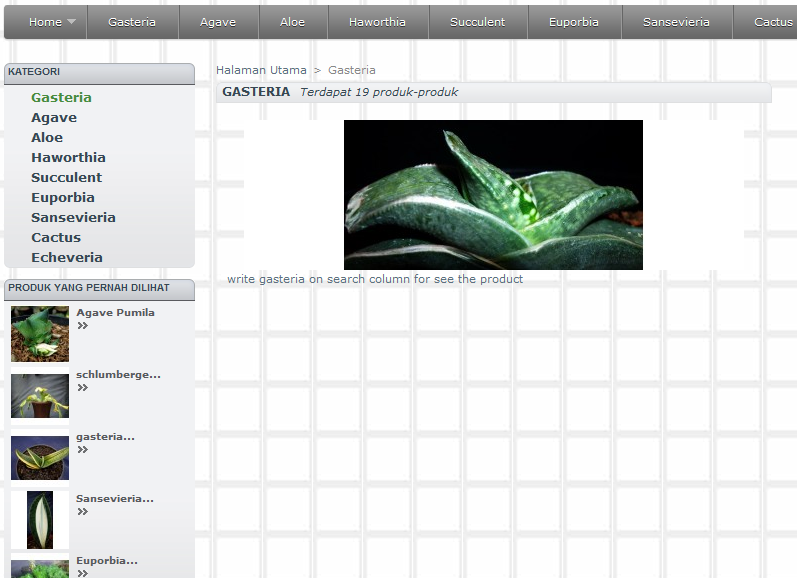Open the gasteria... viewed product thumbnail
The image size is (797, 578).
[40, 458]
